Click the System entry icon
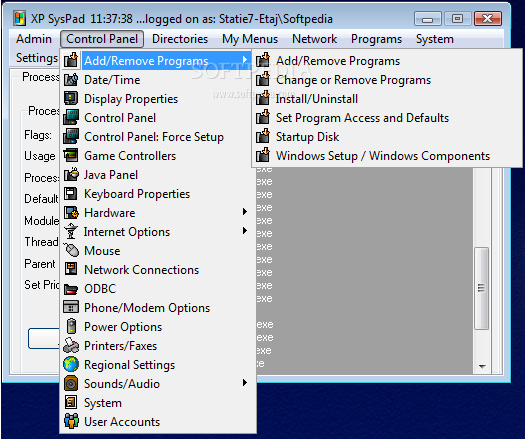 pos(71,402)
